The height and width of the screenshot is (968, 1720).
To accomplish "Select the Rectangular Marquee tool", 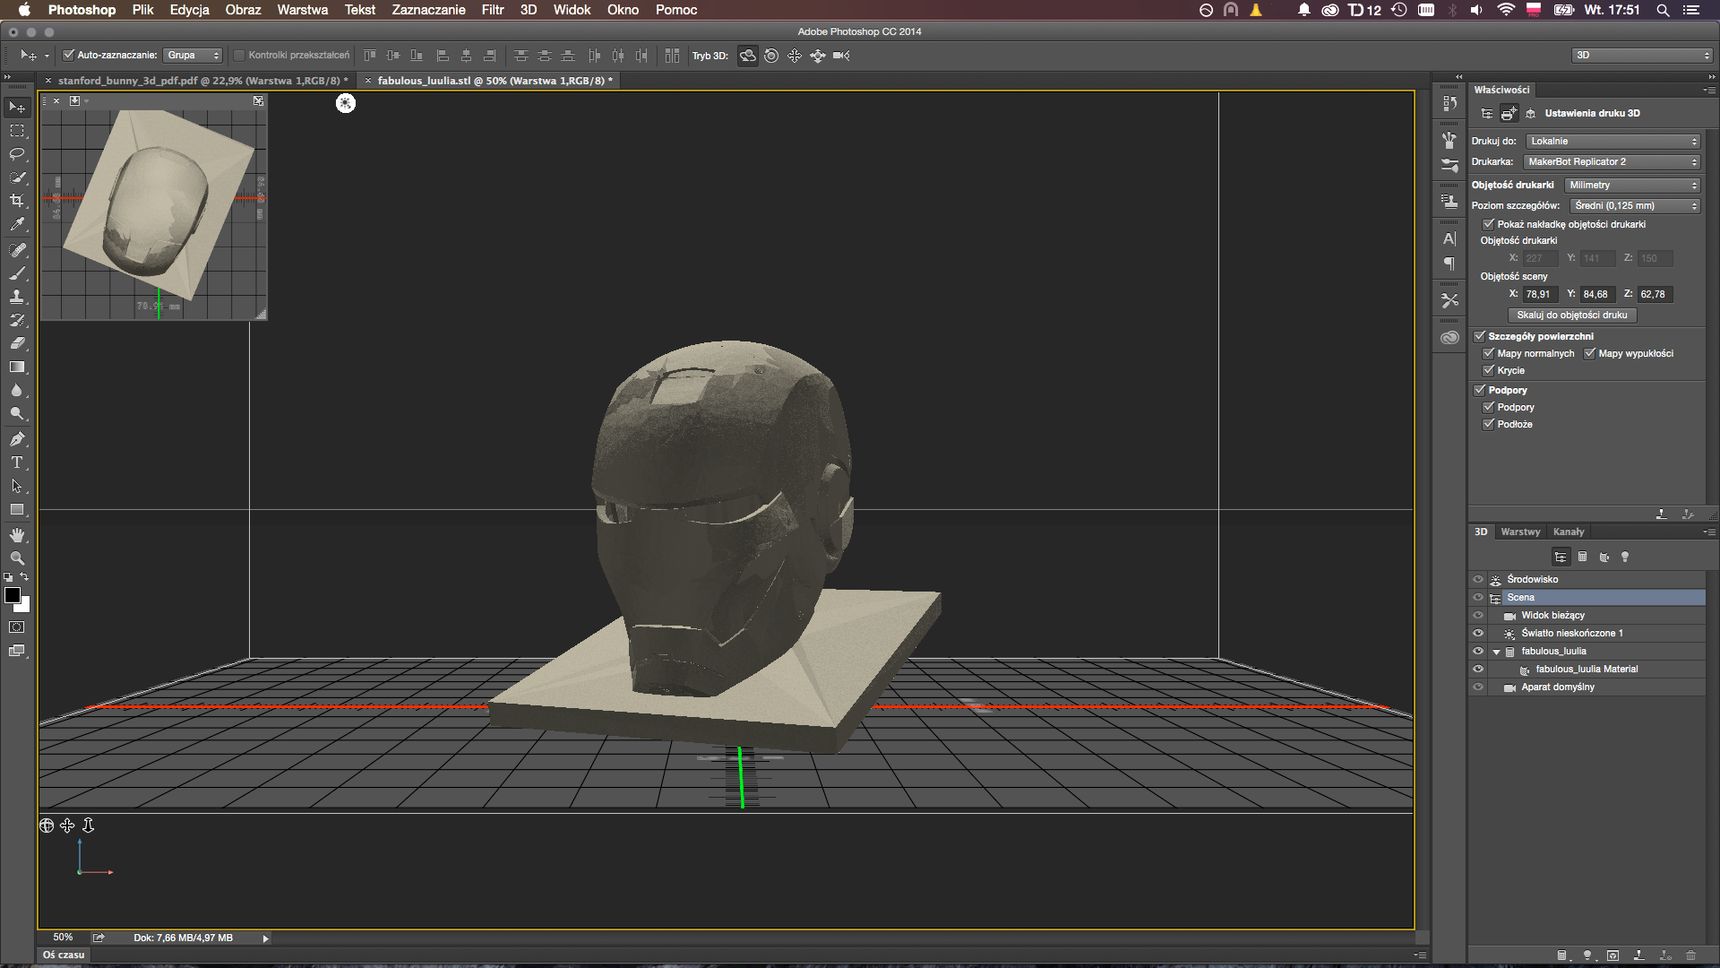I will point(17,131).
